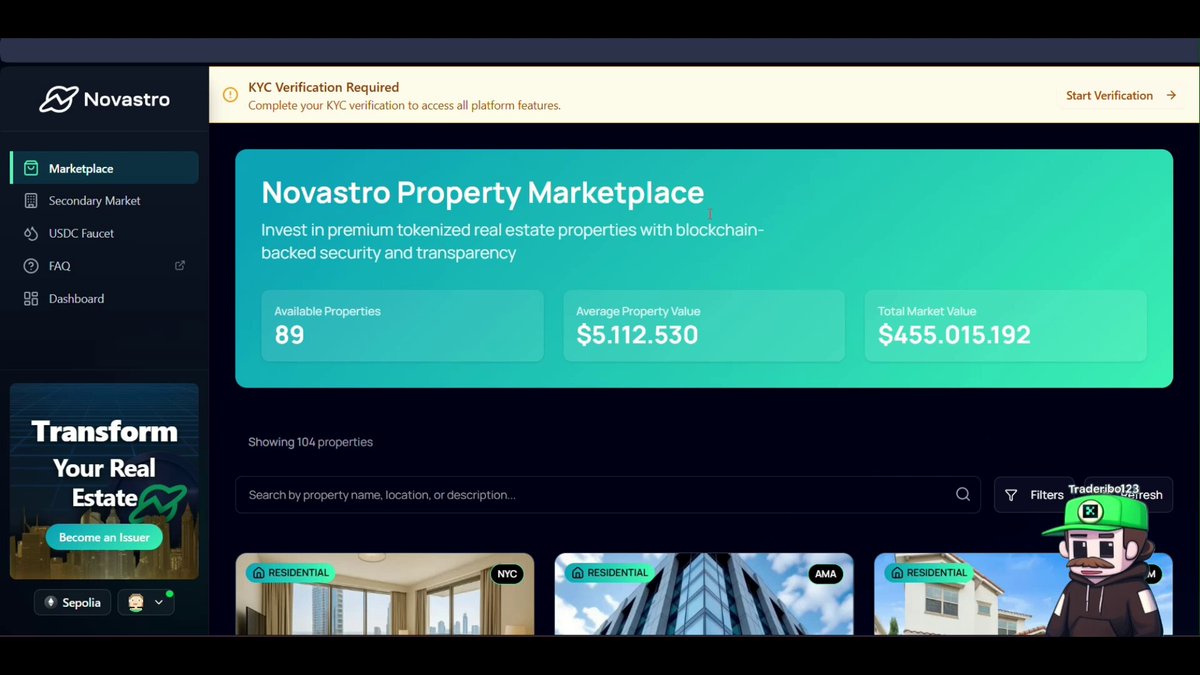Click the 'KYC Verification Required' title

(324, 87)
